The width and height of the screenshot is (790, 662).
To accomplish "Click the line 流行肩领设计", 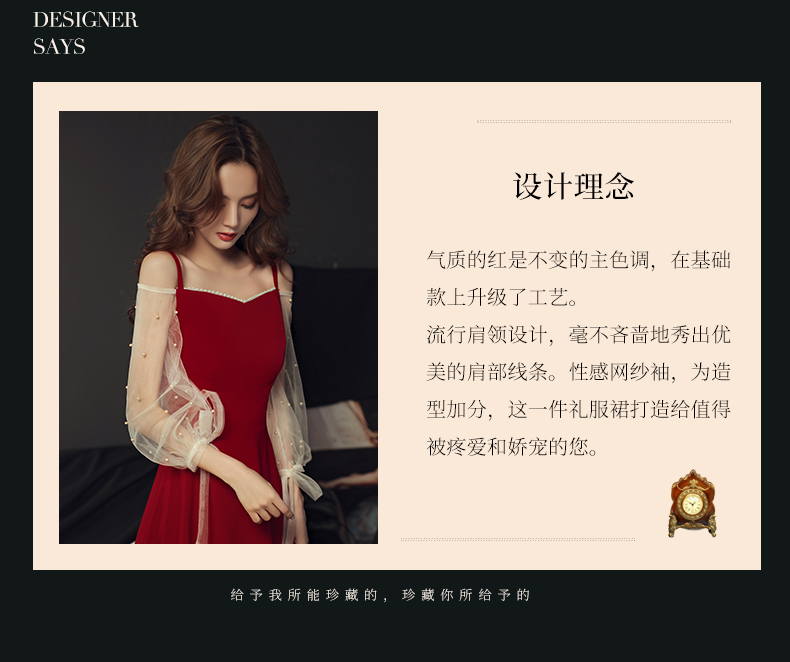I will point(578,335).
